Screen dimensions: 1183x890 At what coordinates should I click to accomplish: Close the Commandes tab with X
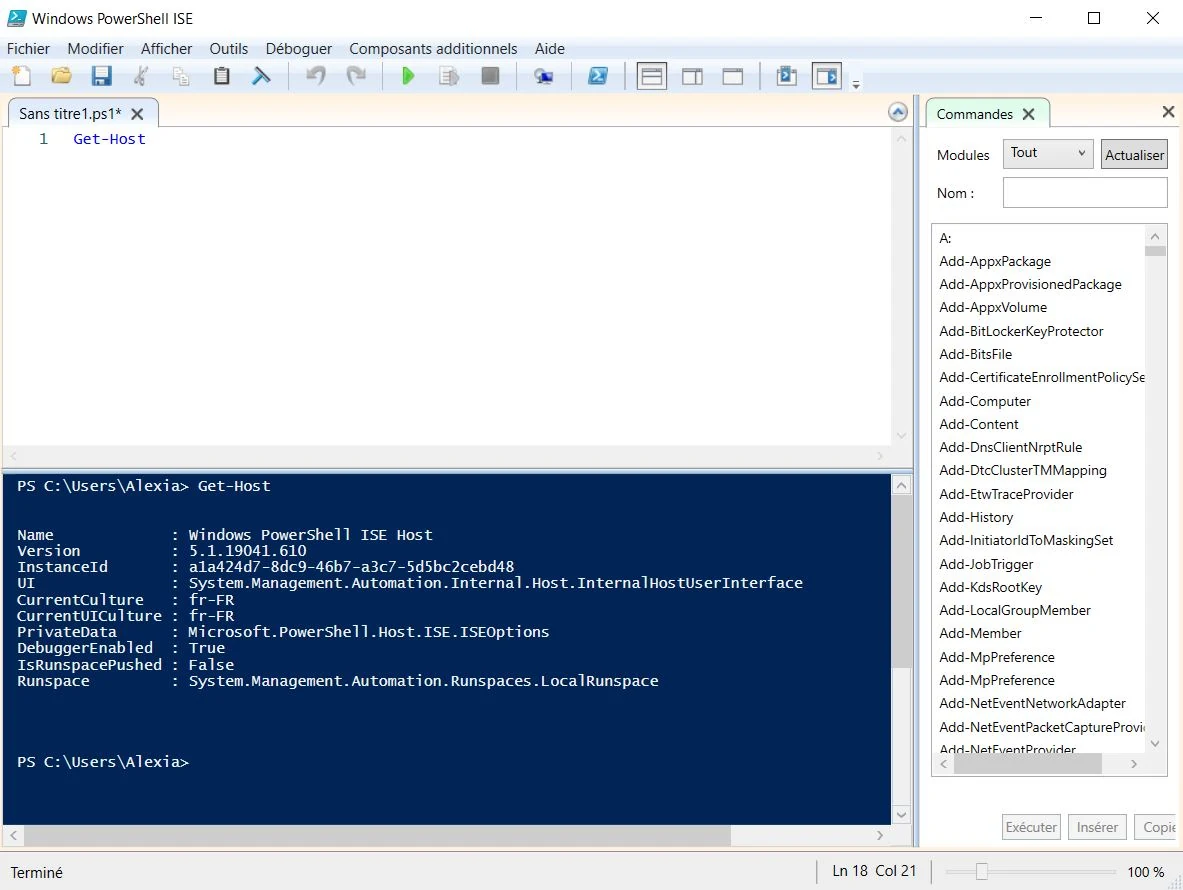click(1028, 114)
